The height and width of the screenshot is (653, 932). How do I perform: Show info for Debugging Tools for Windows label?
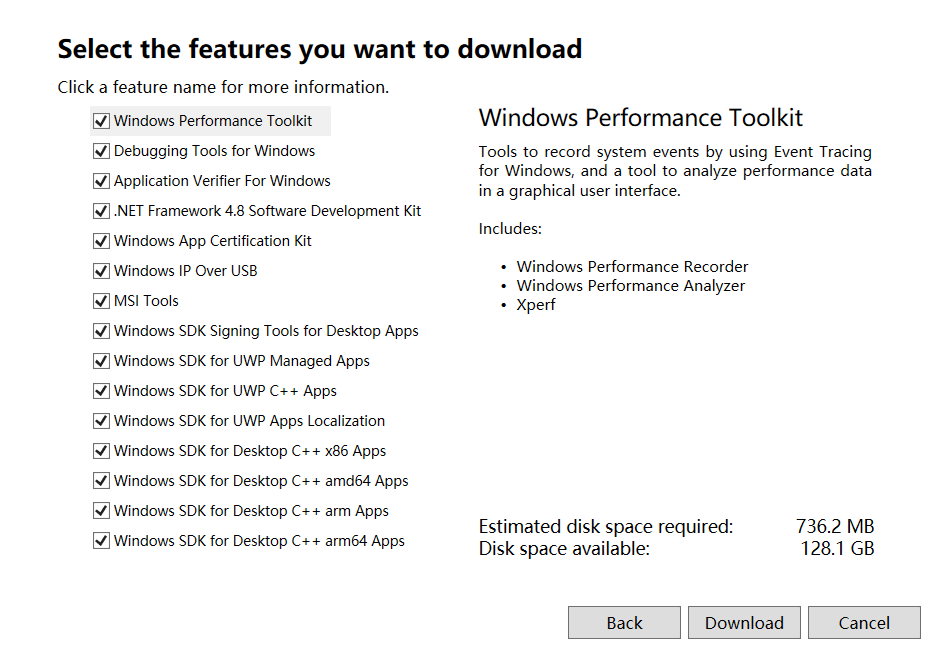point(214,151)
